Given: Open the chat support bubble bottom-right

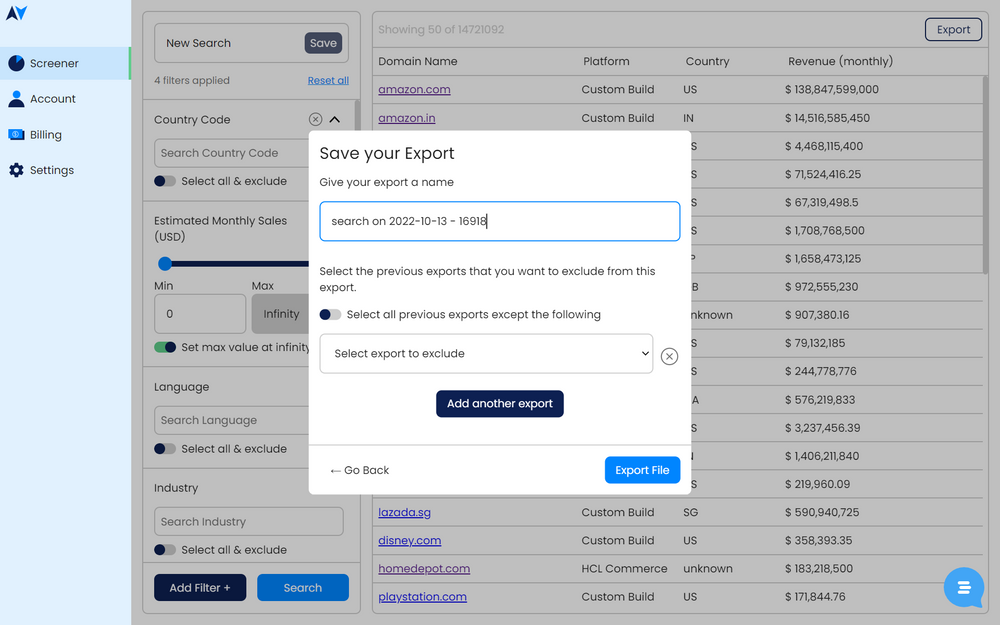Looking at the screenshot, I should pos(963,588).
